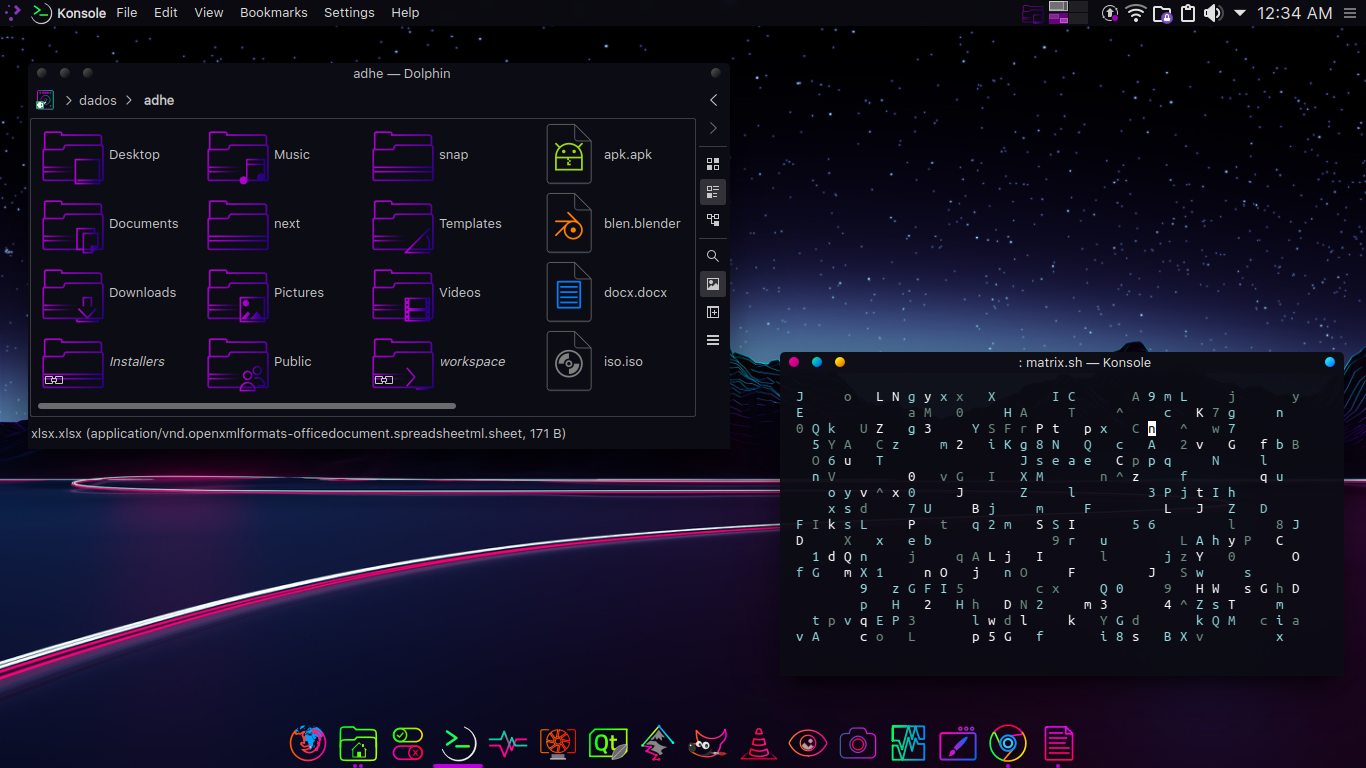Open the text document editor dock icon

(1058, 743)
